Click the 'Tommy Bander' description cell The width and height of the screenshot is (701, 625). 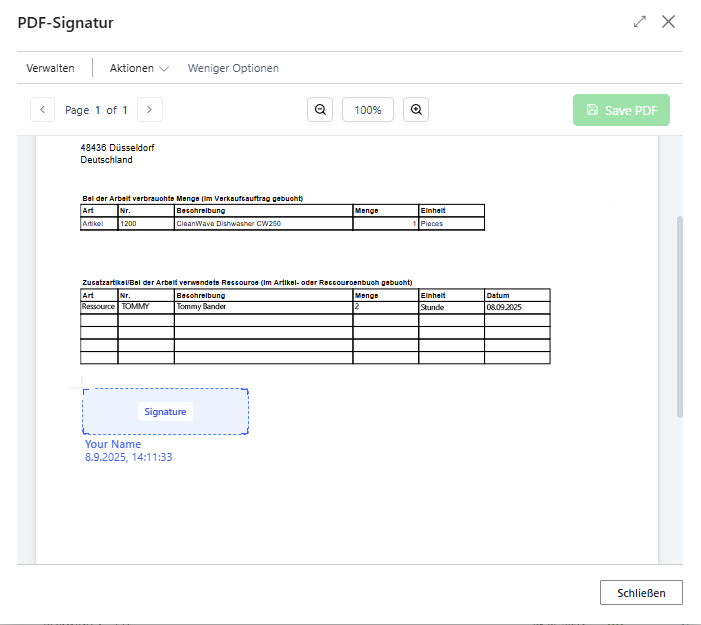click(x=263, y=307)
